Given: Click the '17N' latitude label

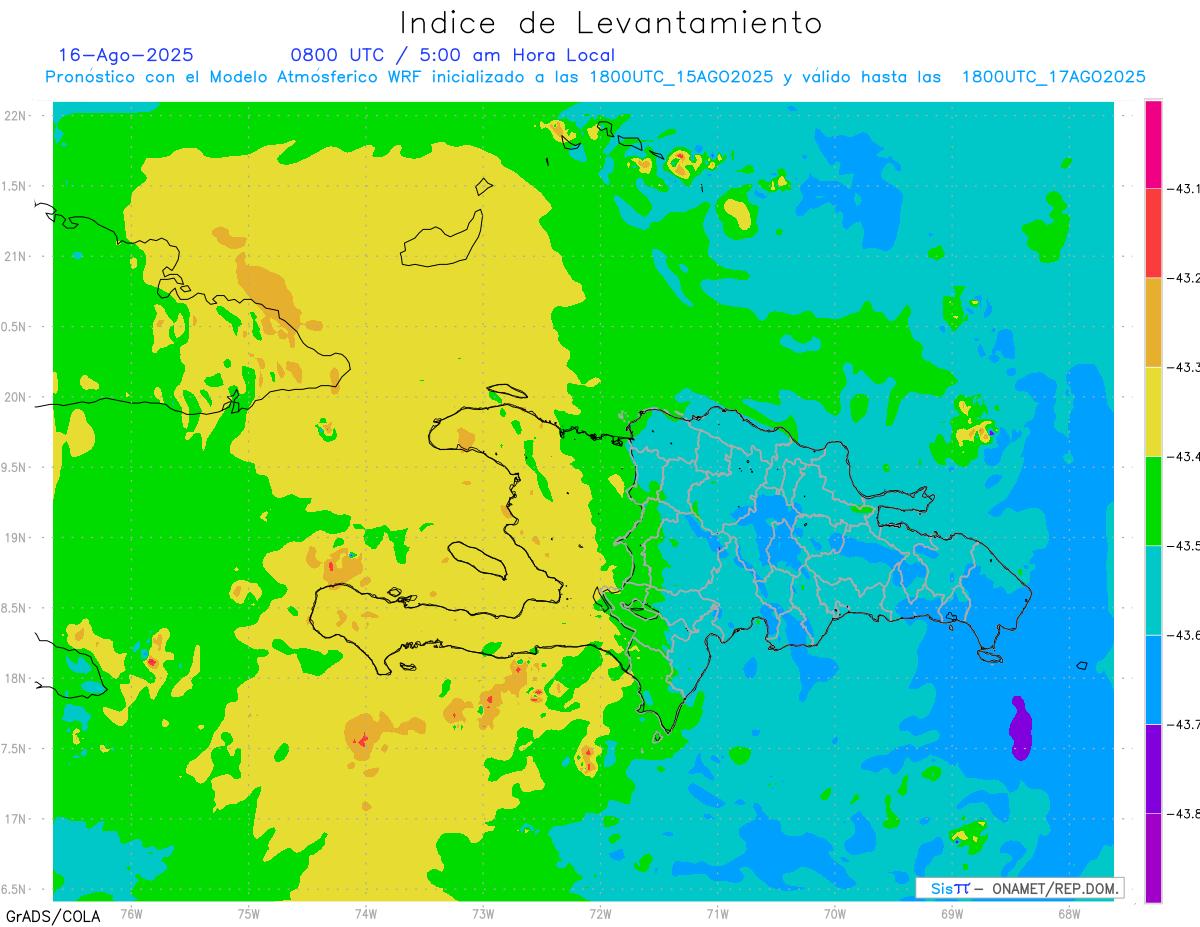Looking at the screenshot, I should 17,819.
